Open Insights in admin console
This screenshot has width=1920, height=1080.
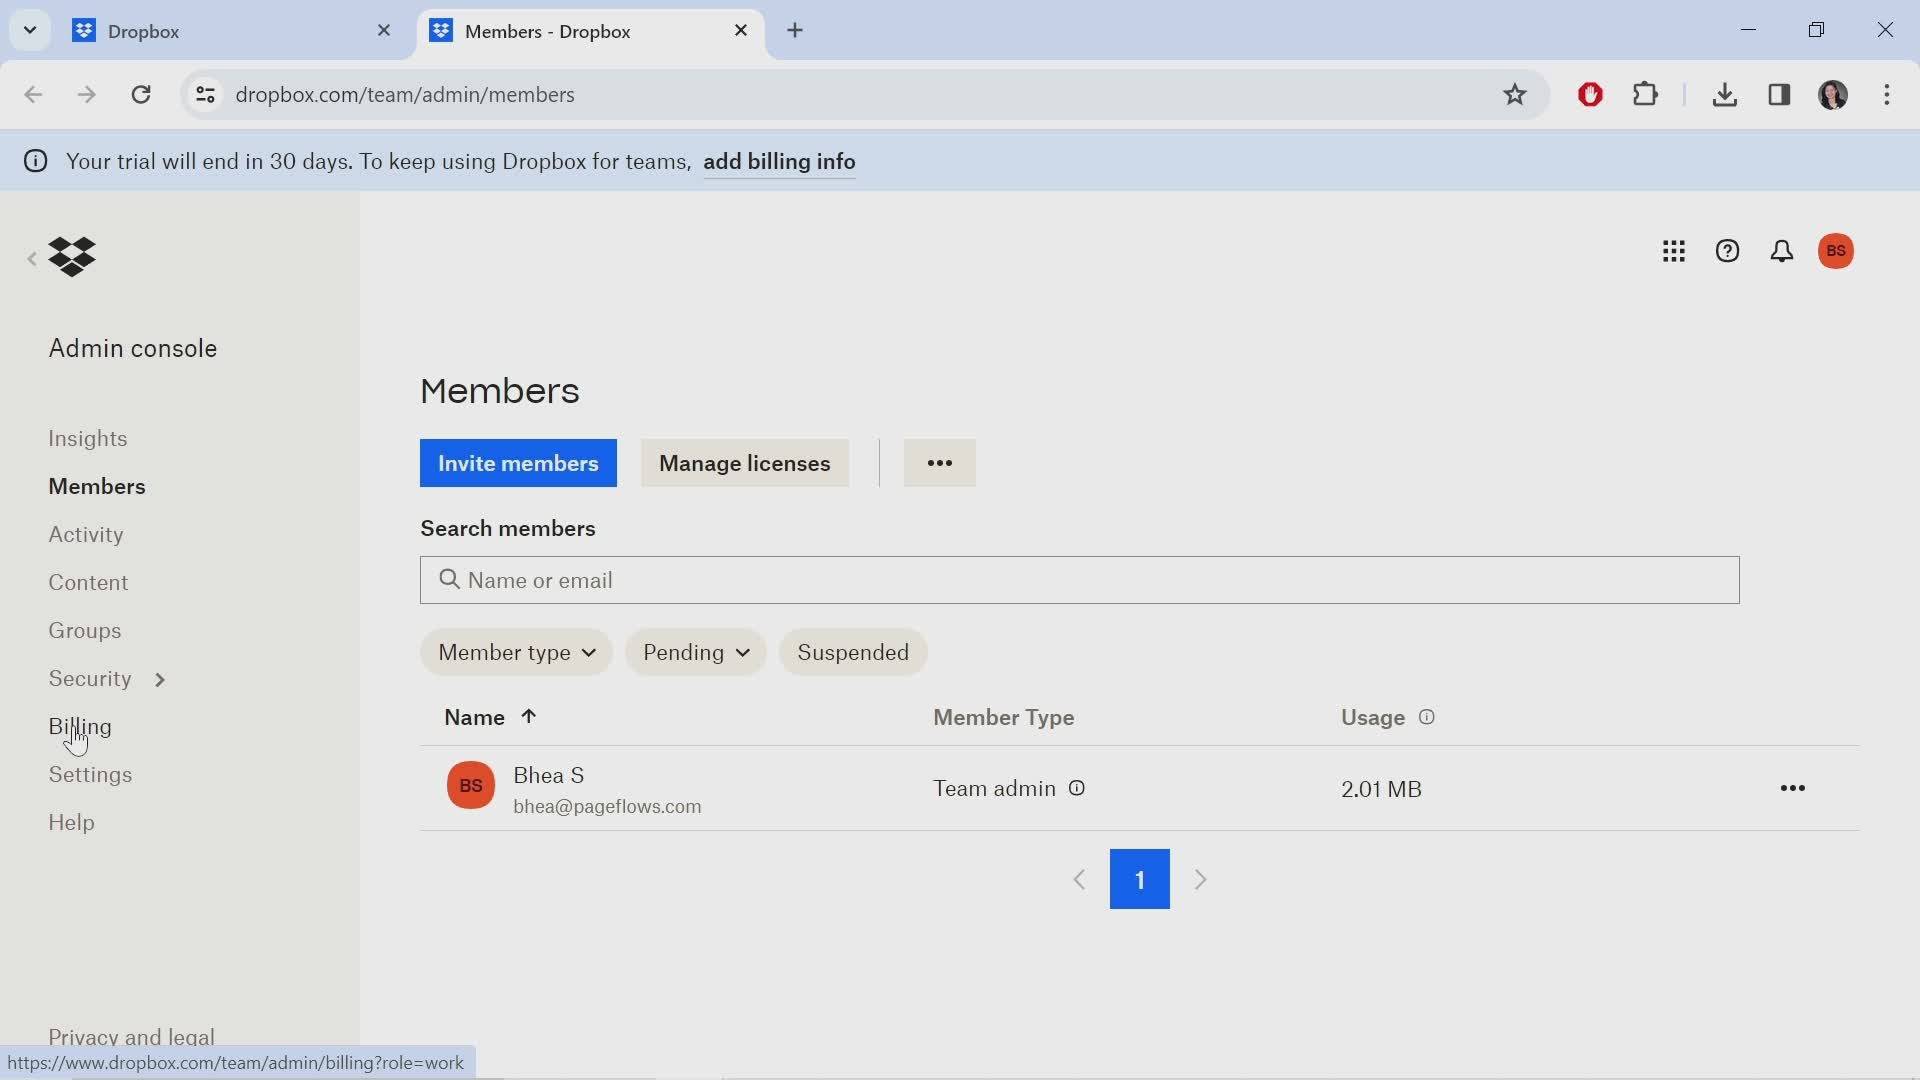coord(88,438)
